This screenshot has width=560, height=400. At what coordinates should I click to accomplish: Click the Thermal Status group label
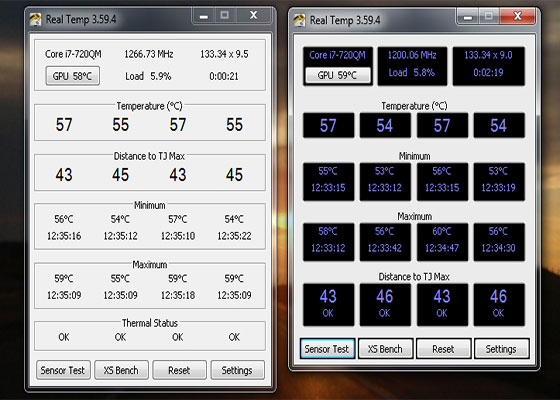point(150,323)
